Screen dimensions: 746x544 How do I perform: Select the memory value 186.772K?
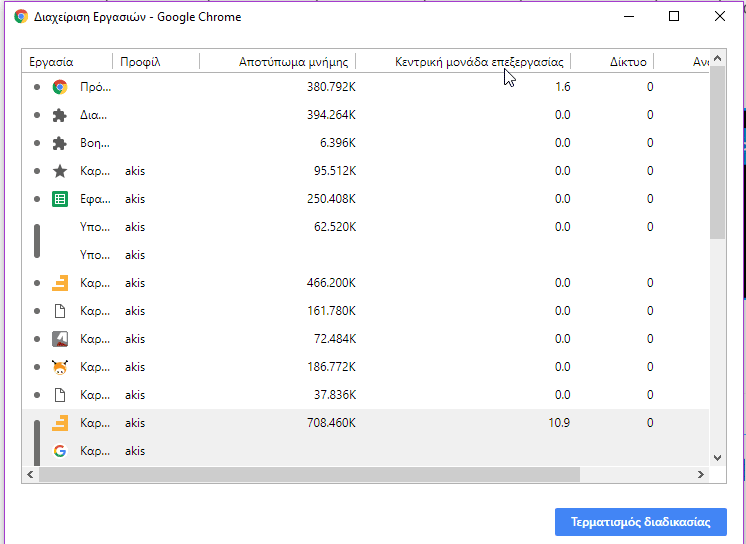[x=331, y=367]
